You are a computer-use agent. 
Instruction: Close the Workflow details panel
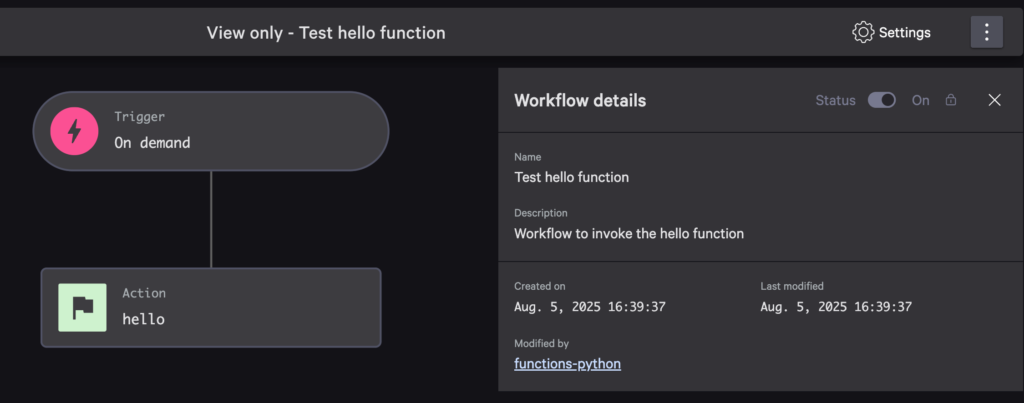994,100
